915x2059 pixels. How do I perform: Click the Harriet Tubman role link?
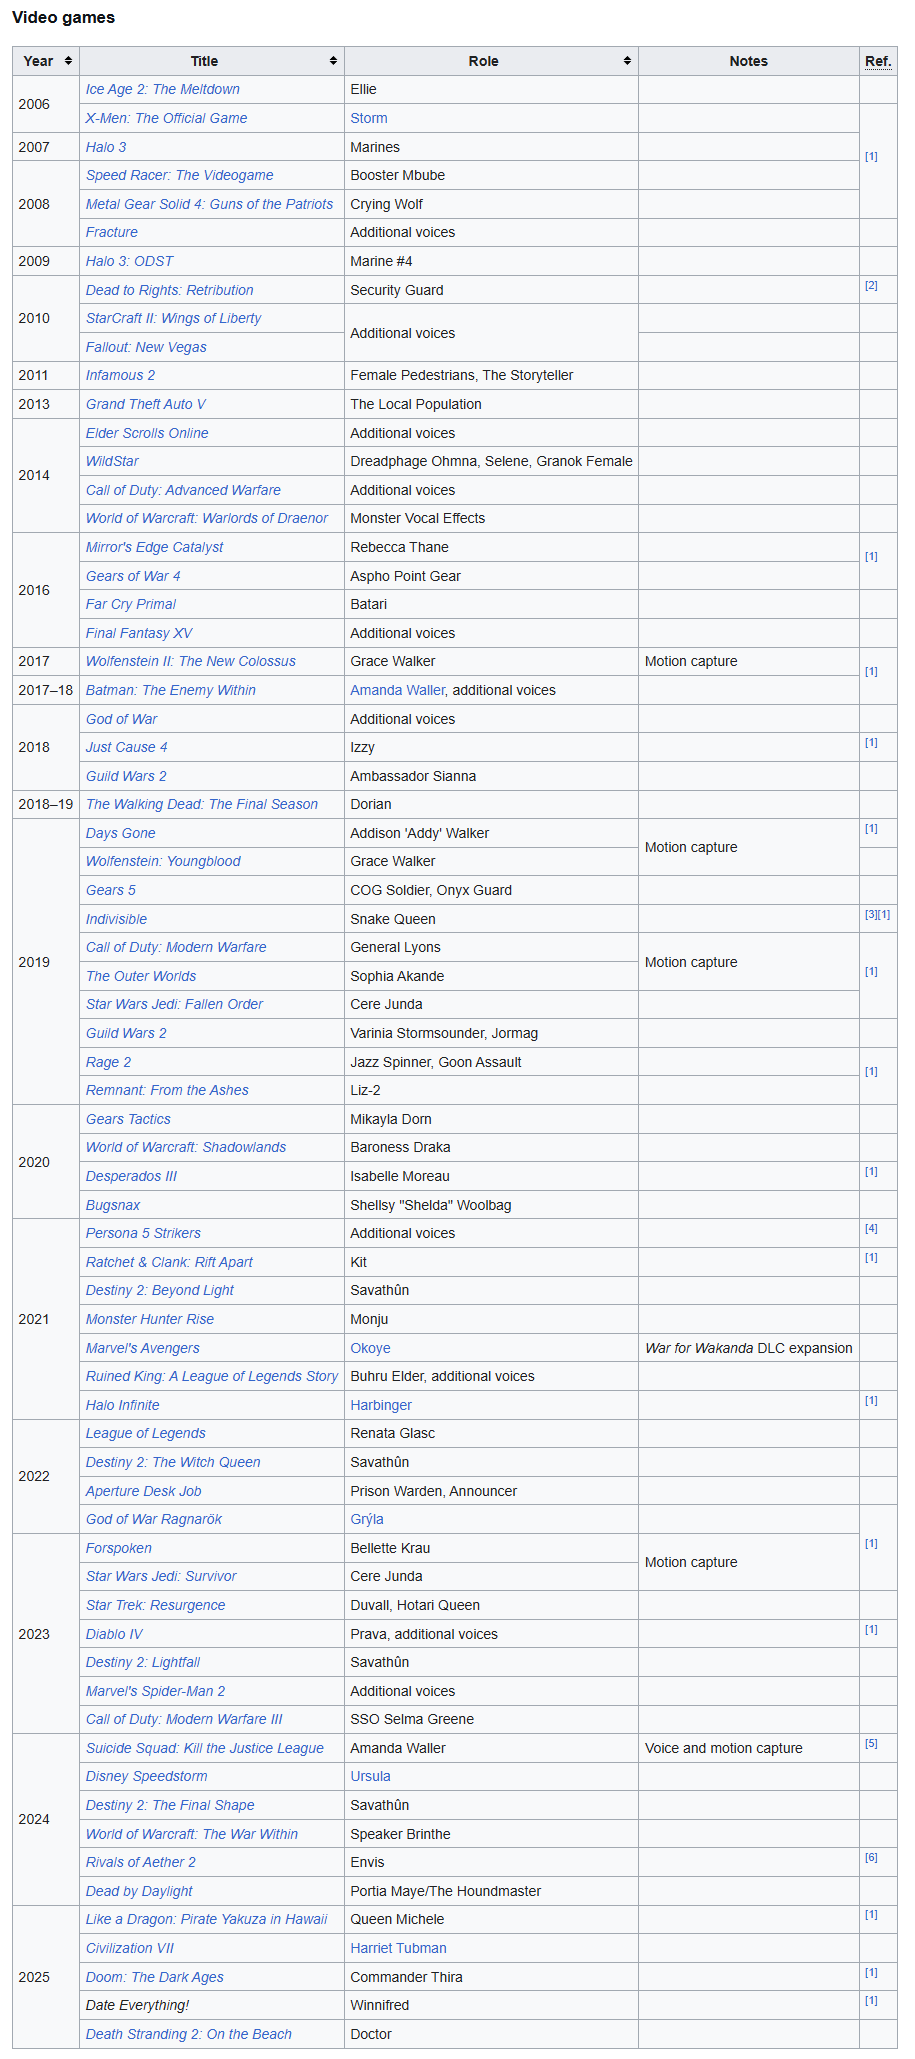tap(398, 1948)
